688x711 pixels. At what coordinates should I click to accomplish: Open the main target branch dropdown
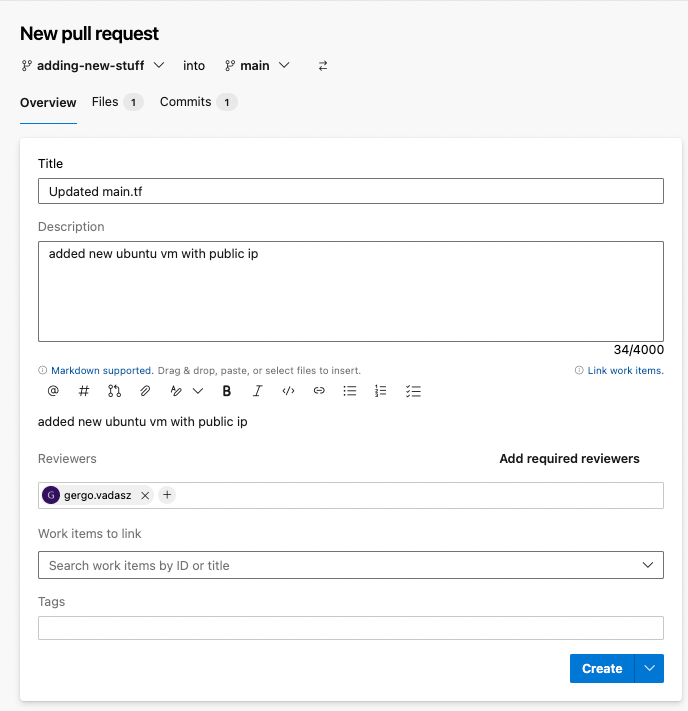click(x=257, y=66)
